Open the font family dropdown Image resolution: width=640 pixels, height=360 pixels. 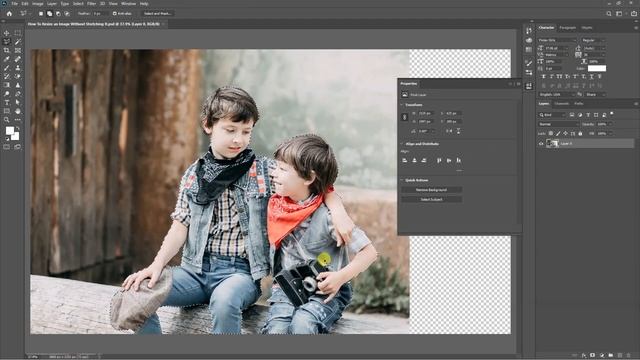(x=557, y=40)
